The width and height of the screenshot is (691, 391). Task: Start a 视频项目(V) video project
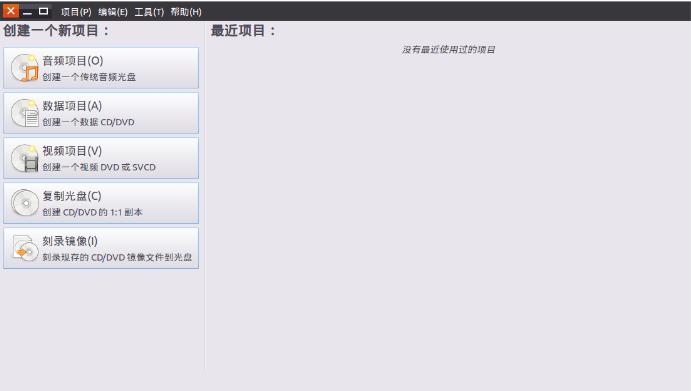tap(101, 158)
